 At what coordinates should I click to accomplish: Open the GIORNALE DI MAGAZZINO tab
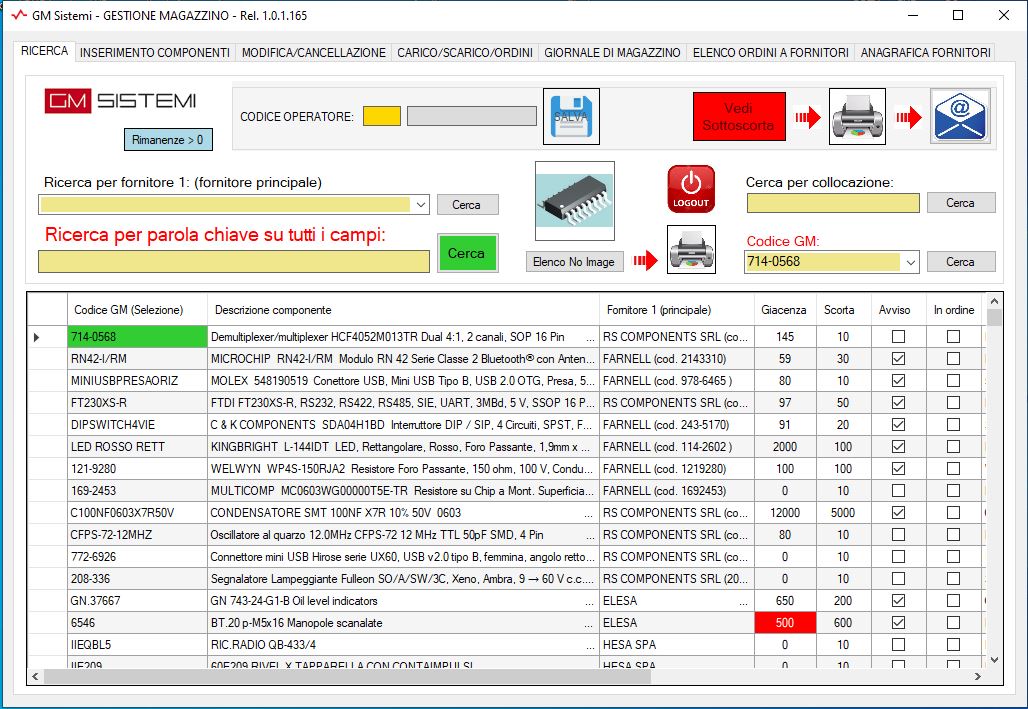click(x=612, y=52)
